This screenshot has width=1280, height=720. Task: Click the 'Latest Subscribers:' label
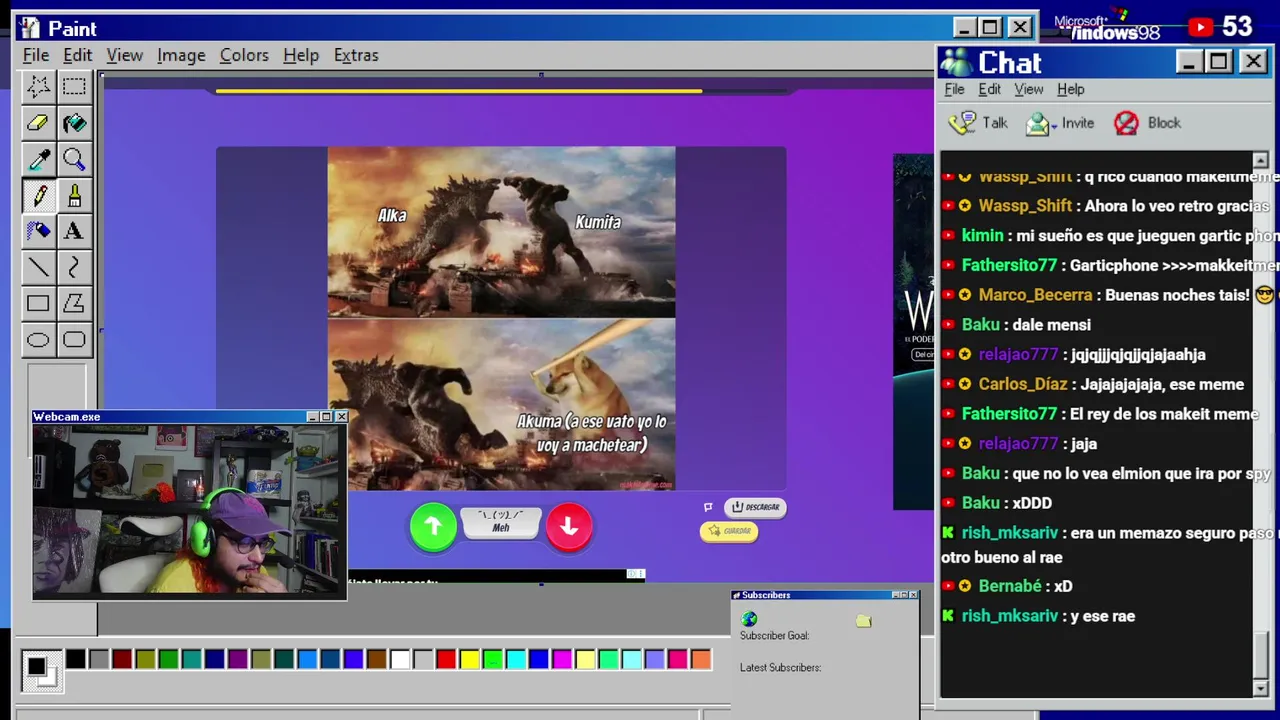click(780, 668)
